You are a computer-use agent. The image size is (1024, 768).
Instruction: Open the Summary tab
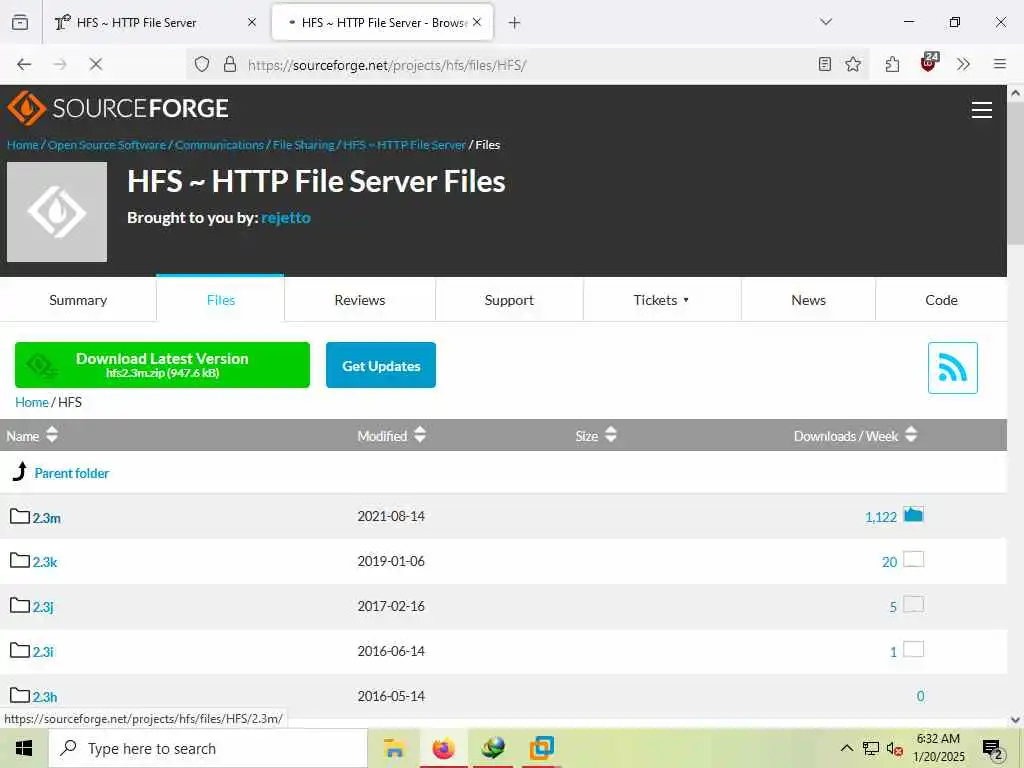[x=78, y=300]
